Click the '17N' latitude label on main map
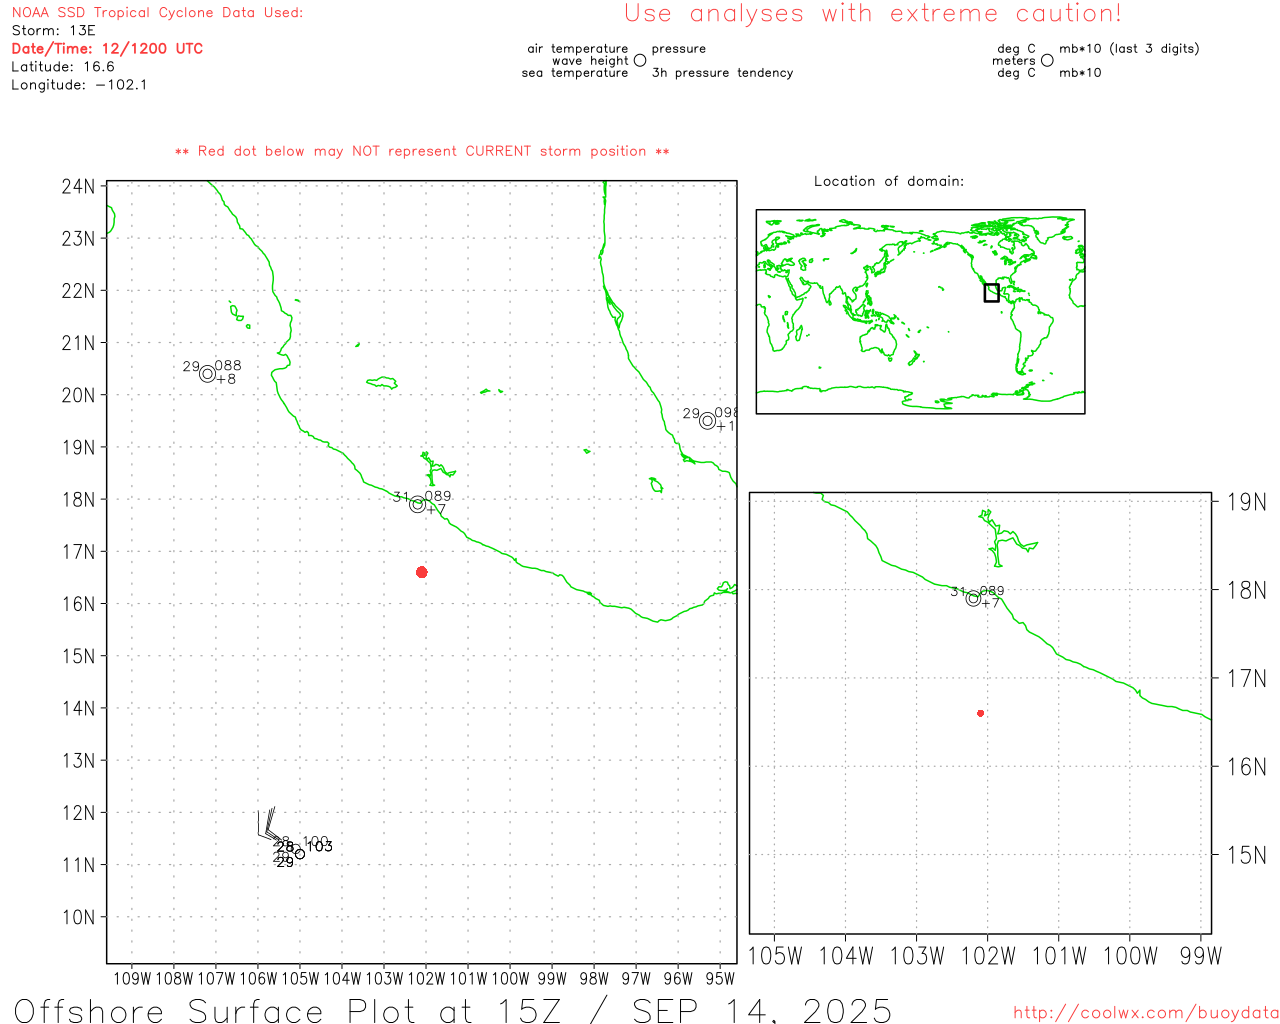The height and width of the screenshot is (1024, 1280). pyautogui.click(x=78, y=551)
